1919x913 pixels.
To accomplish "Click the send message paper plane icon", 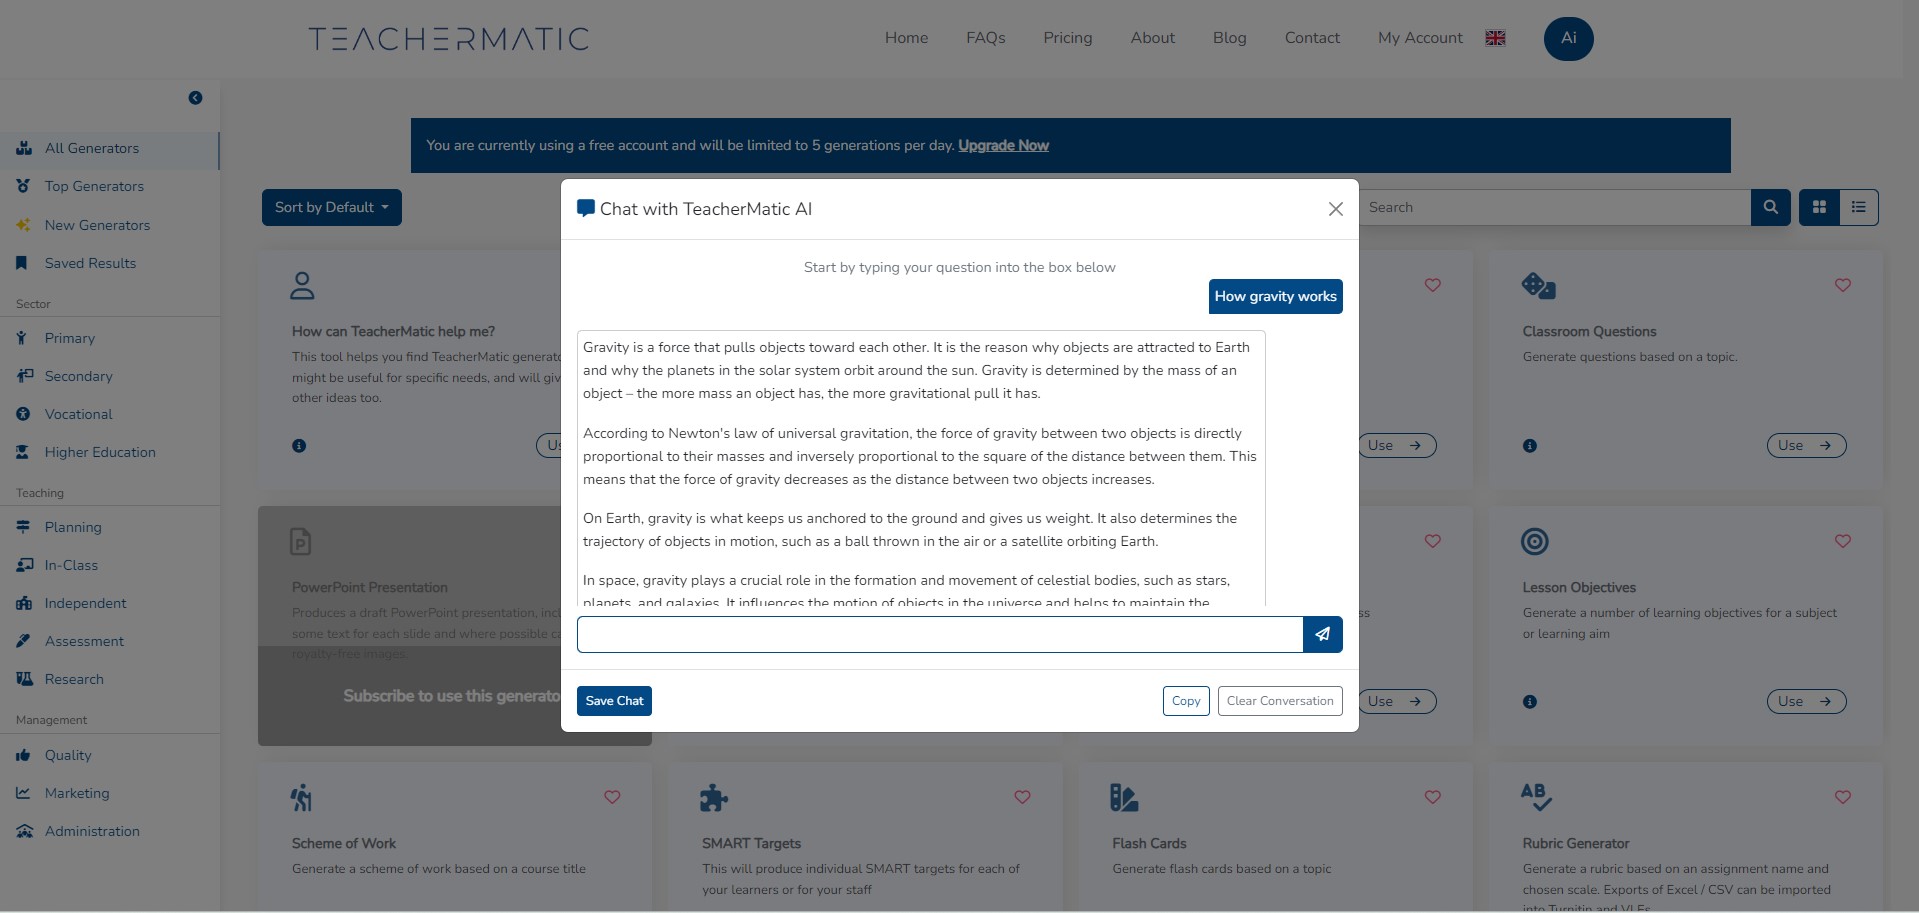I will pyautogui.click(x=1322, y=634).
